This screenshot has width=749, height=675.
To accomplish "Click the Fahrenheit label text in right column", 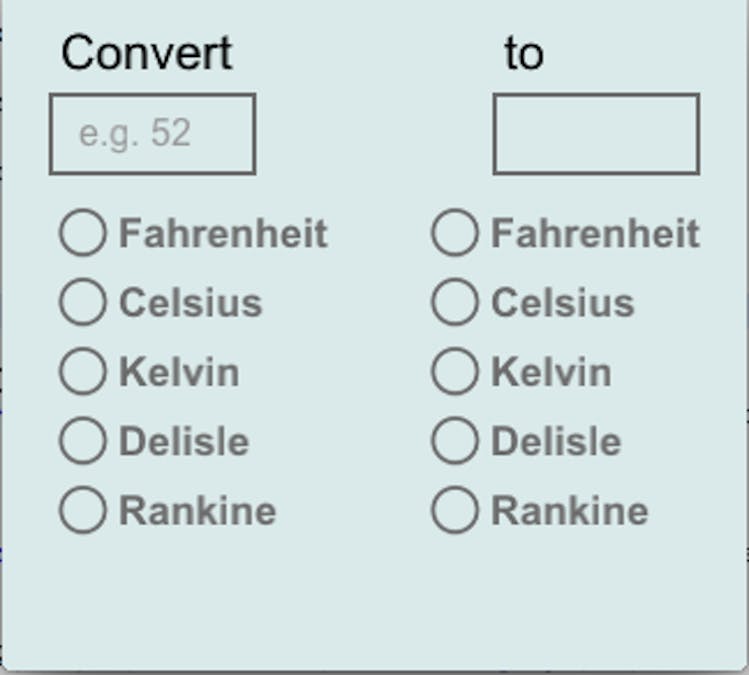I will 595,234.
